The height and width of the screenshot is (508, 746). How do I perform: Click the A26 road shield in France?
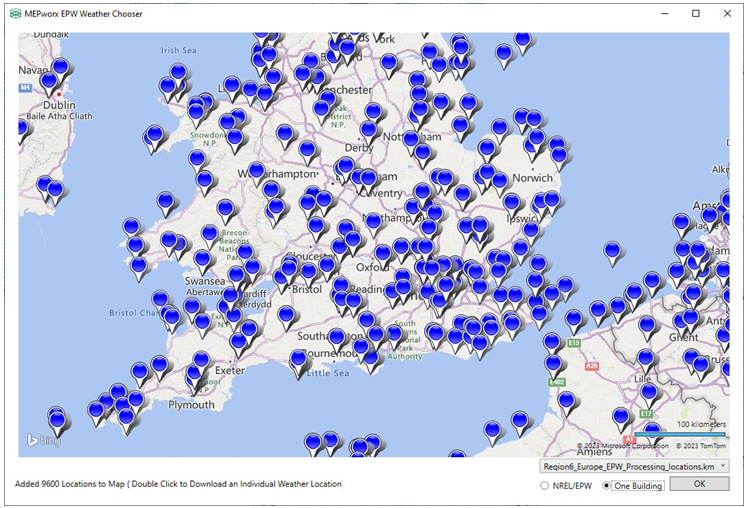(592, 366)
